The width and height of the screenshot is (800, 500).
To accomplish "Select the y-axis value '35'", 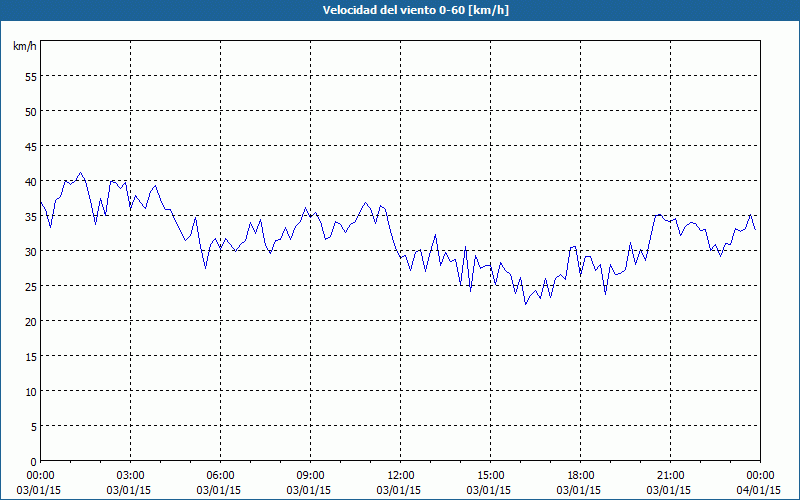I will click(31, 218).
